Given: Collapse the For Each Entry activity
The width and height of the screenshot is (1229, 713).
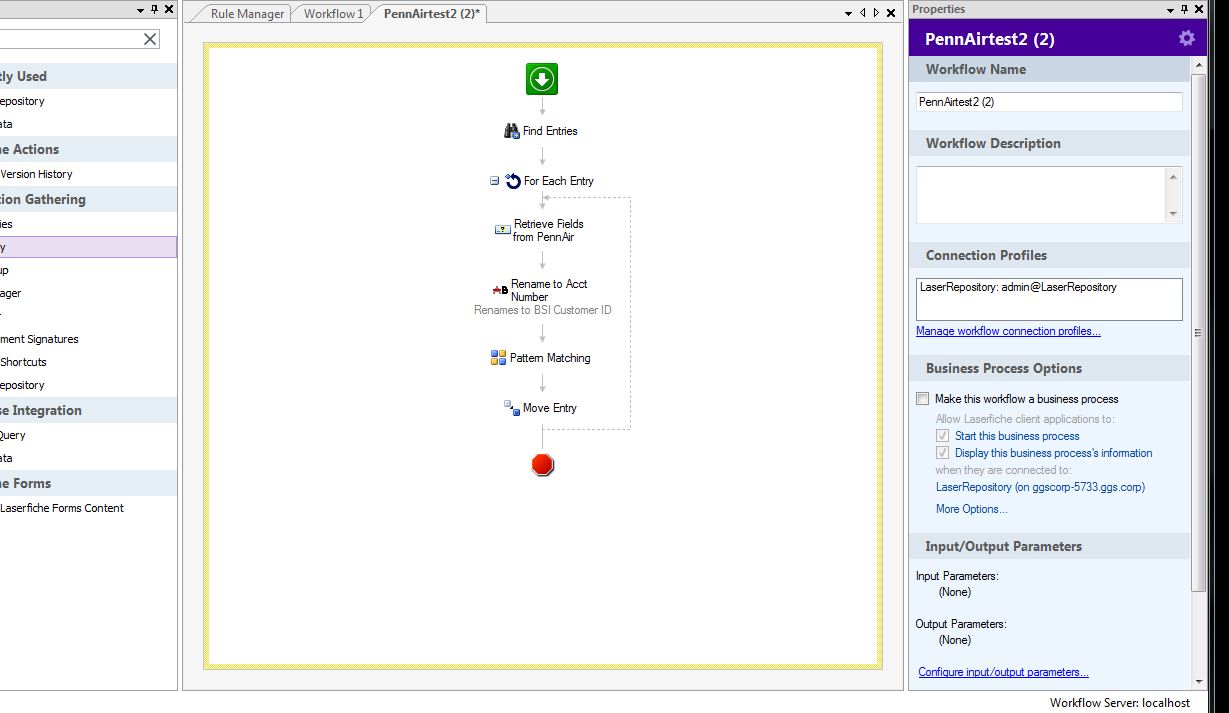Looking at the screenshot, I should [x=494, y=181].
